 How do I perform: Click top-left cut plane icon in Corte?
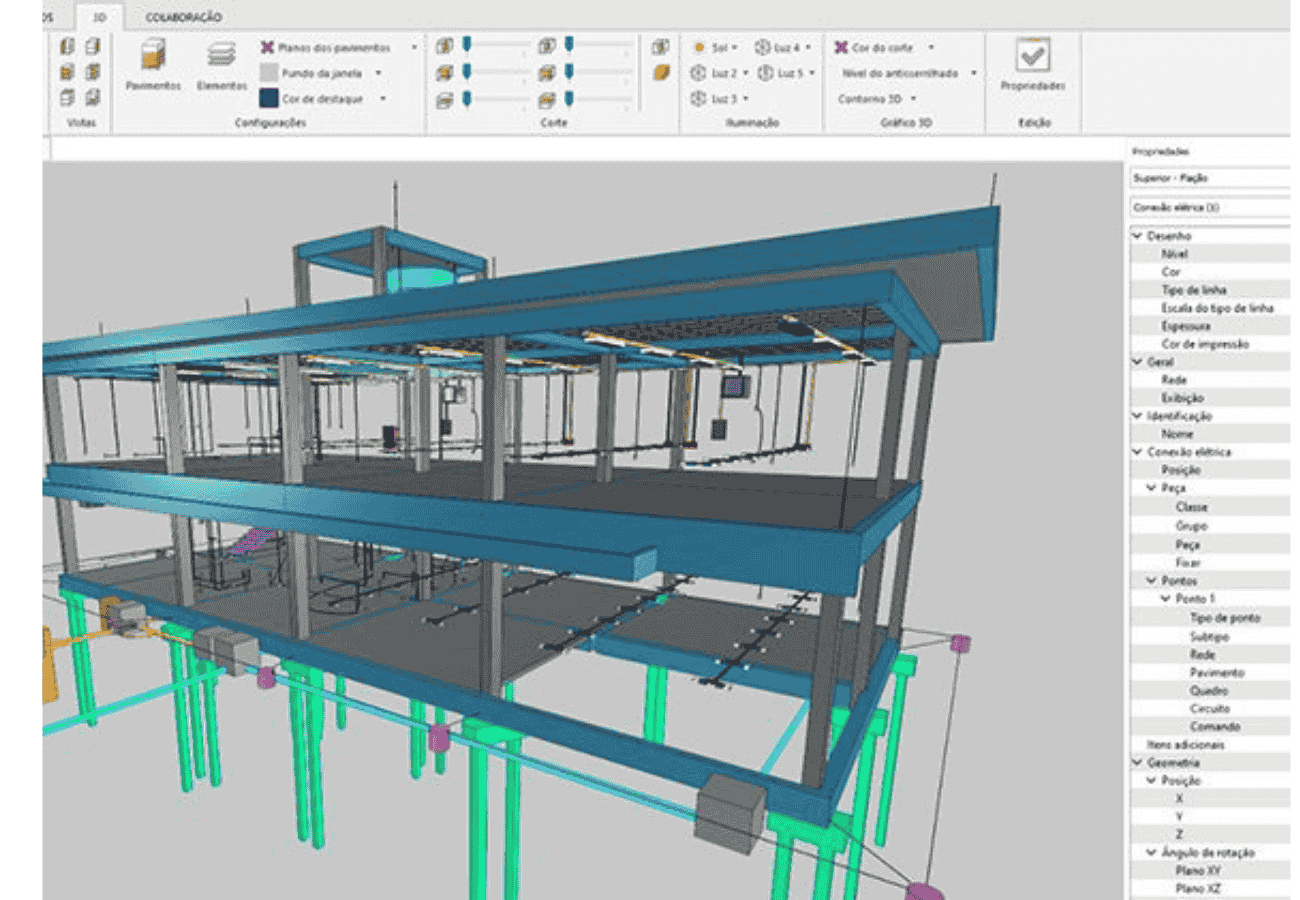[x=445, y=46]
